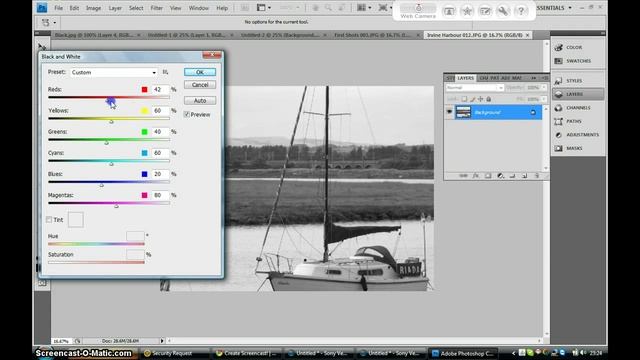This screenshot has width=640, height=360.
Task: Open the Image menu
Action: click(x=93, y=8)
